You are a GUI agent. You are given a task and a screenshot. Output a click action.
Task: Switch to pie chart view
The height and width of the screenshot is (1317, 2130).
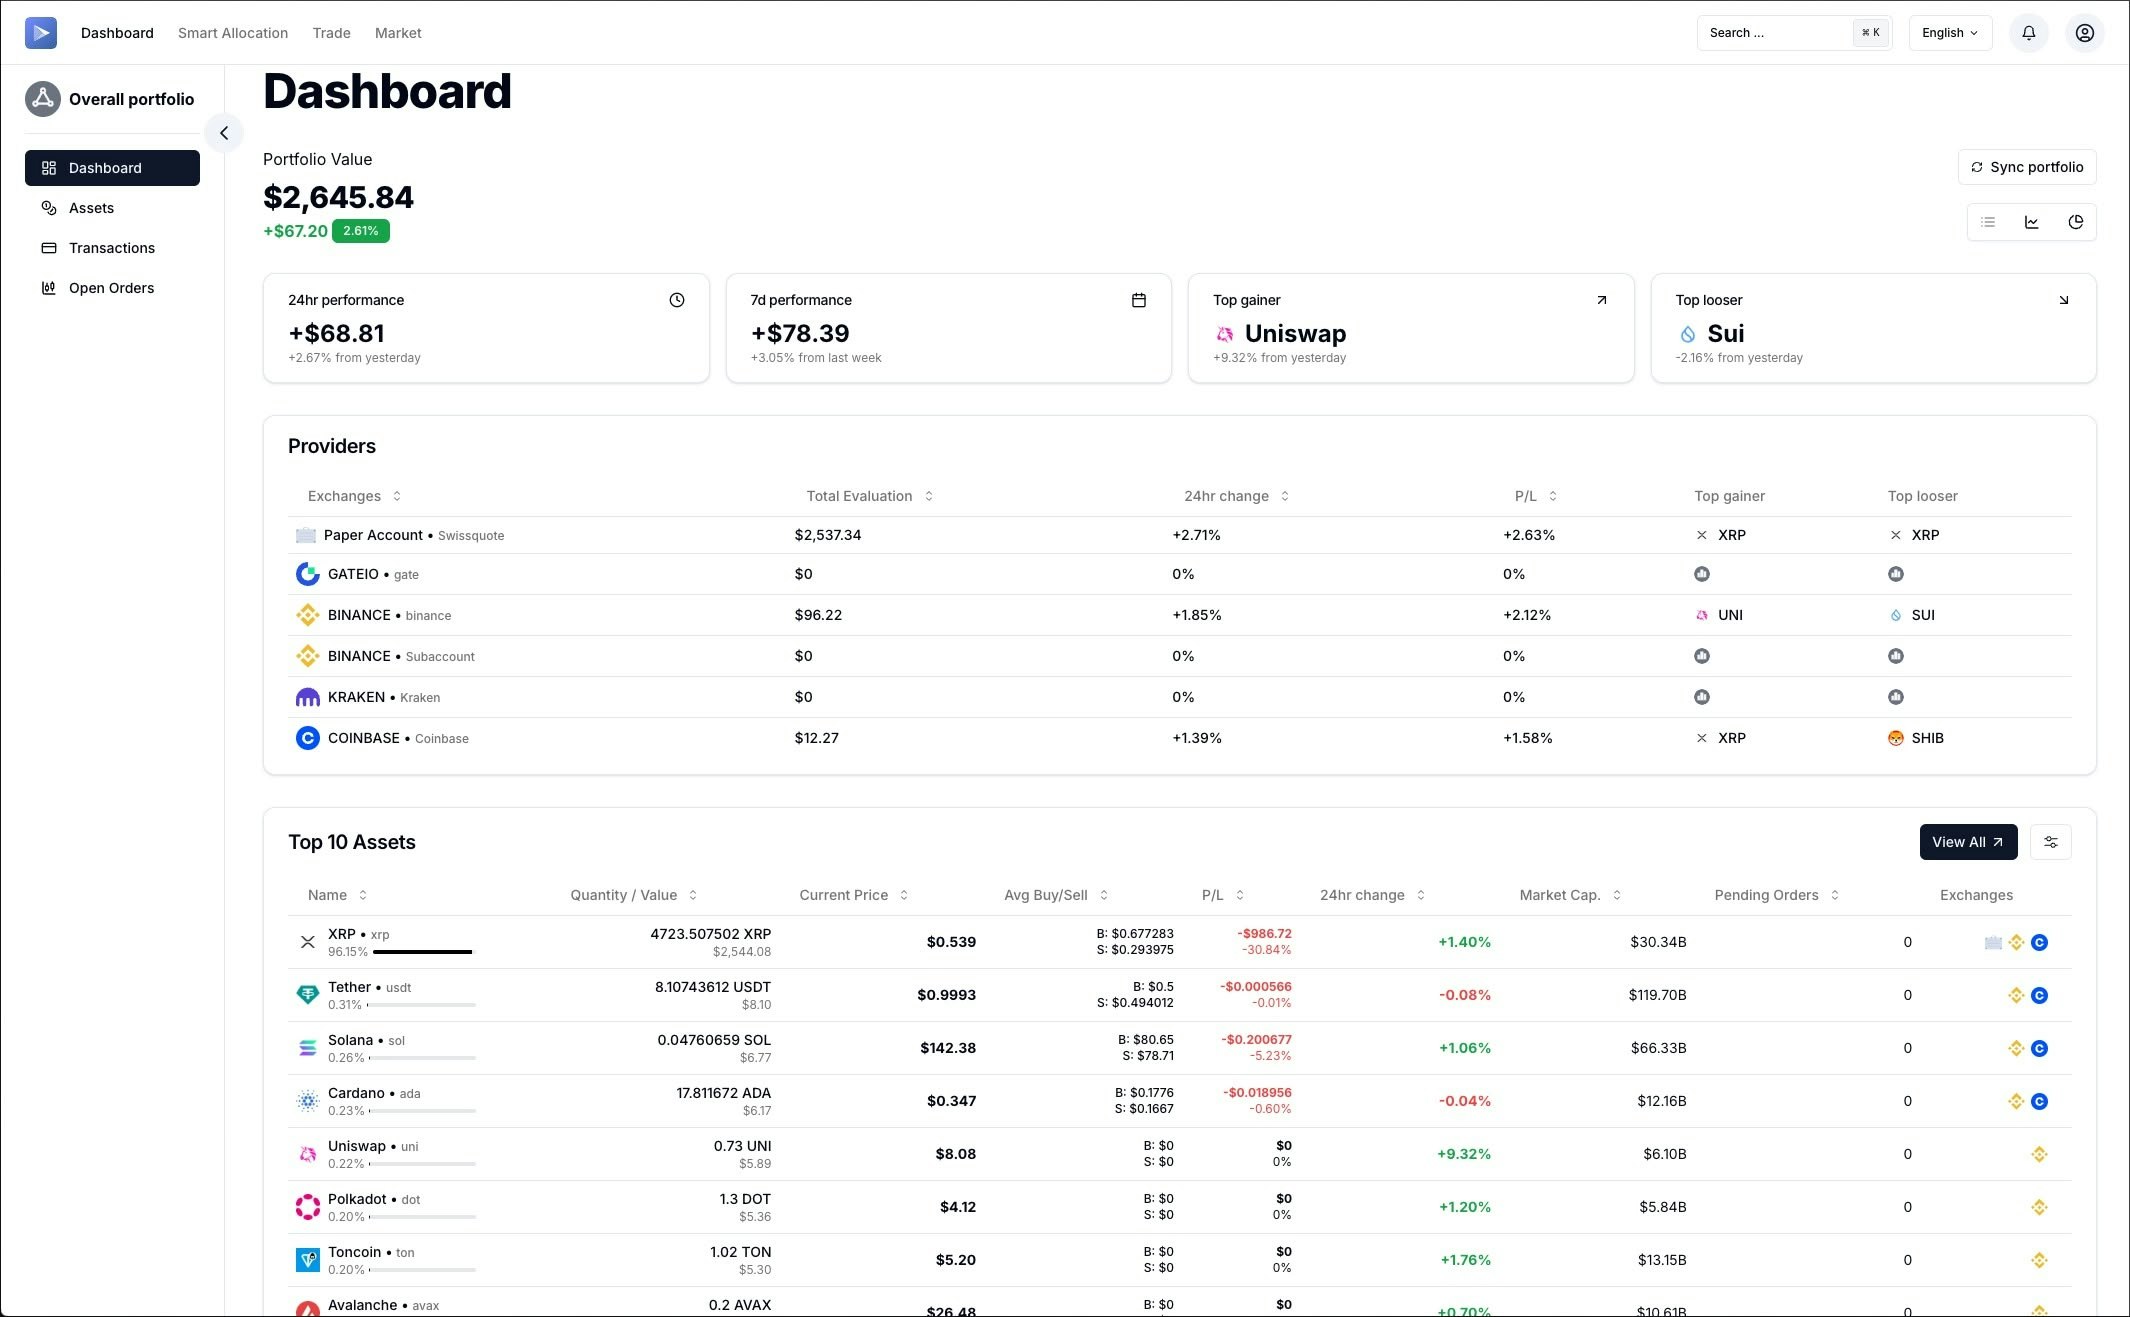2075,222
